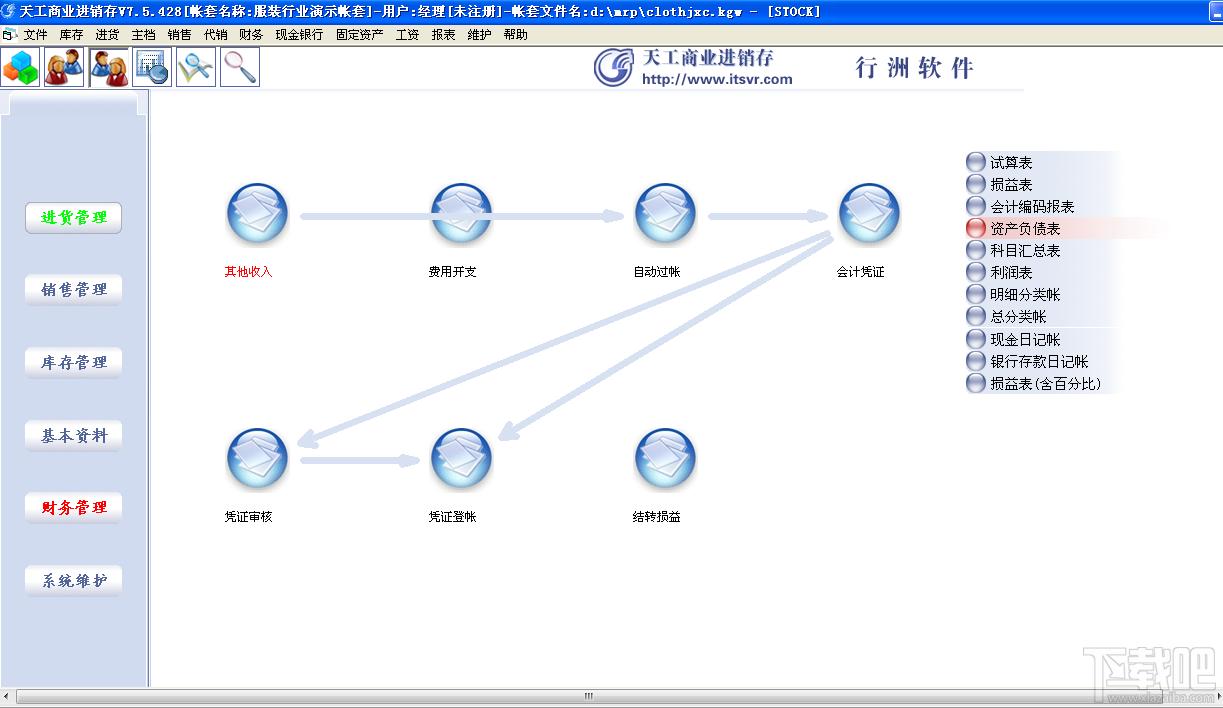Select the 系统维护 sidebar button
This screenshot has width=1223, height=708.
click(74, 580)
